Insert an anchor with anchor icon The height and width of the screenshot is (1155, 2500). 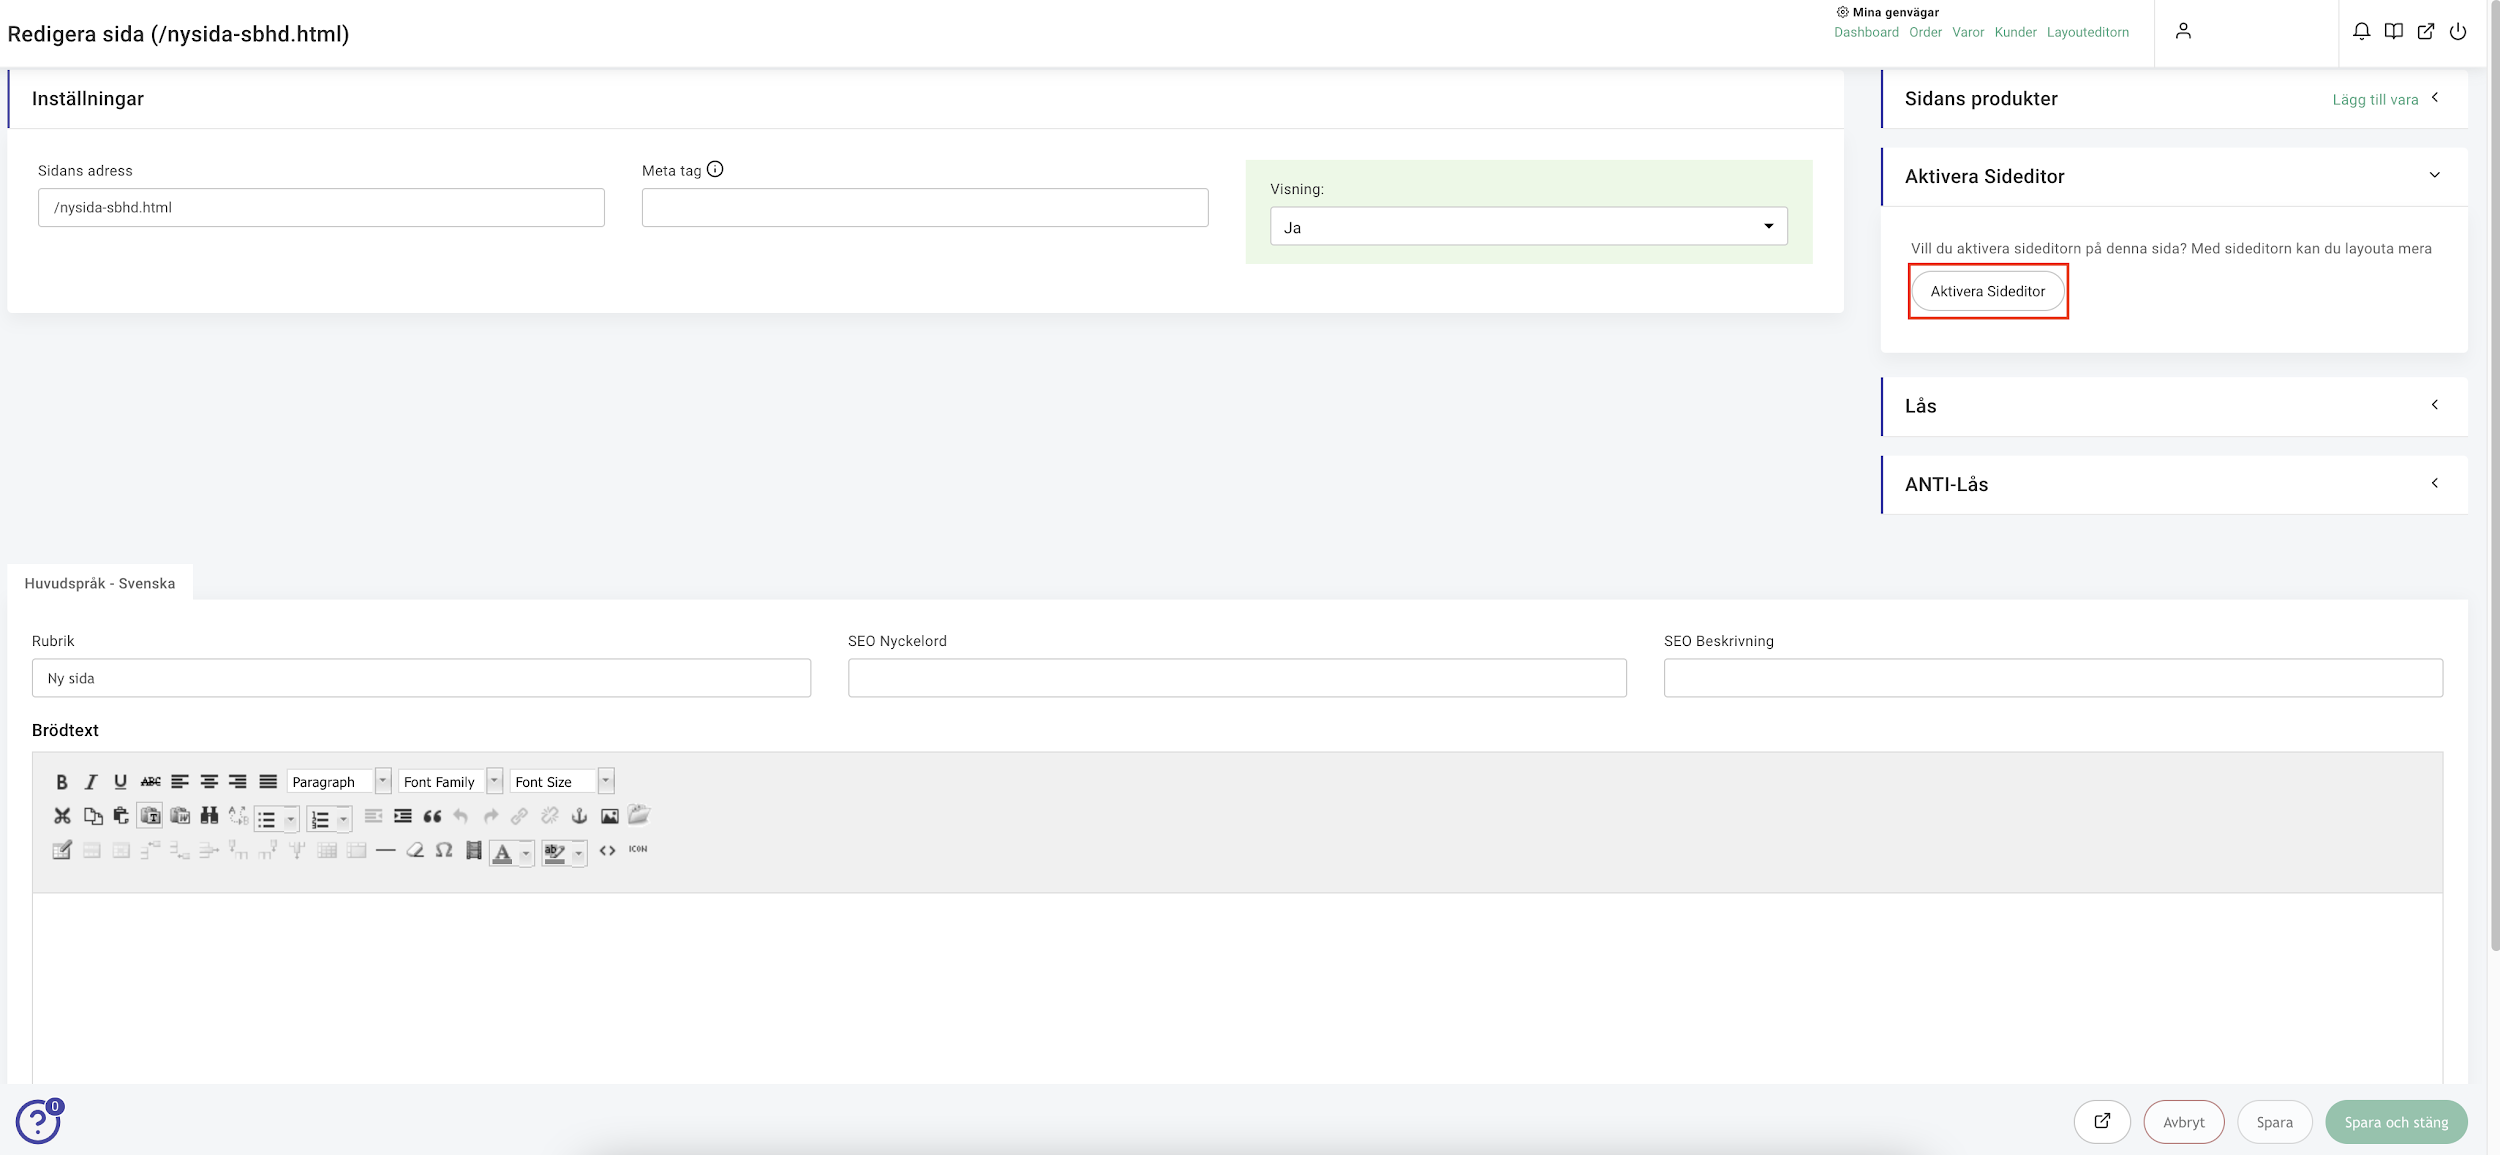pos(579,816)
